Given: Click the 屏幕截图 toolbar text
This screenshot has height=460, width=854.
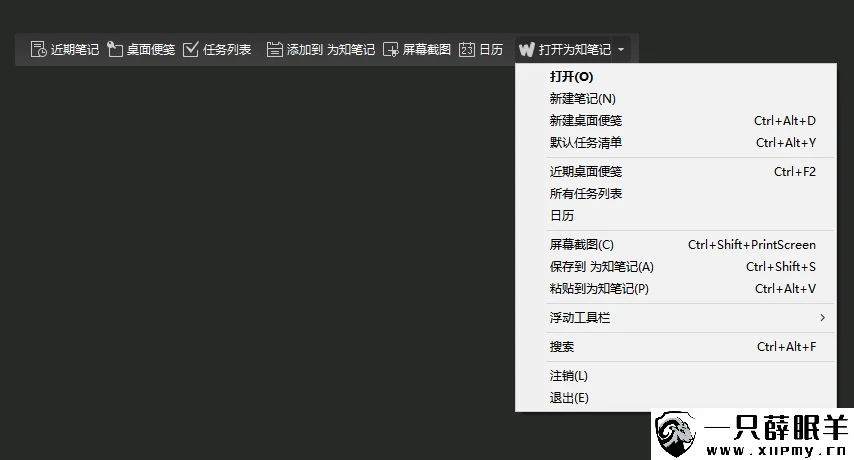Looking at the screenshot, I should 427,50.
